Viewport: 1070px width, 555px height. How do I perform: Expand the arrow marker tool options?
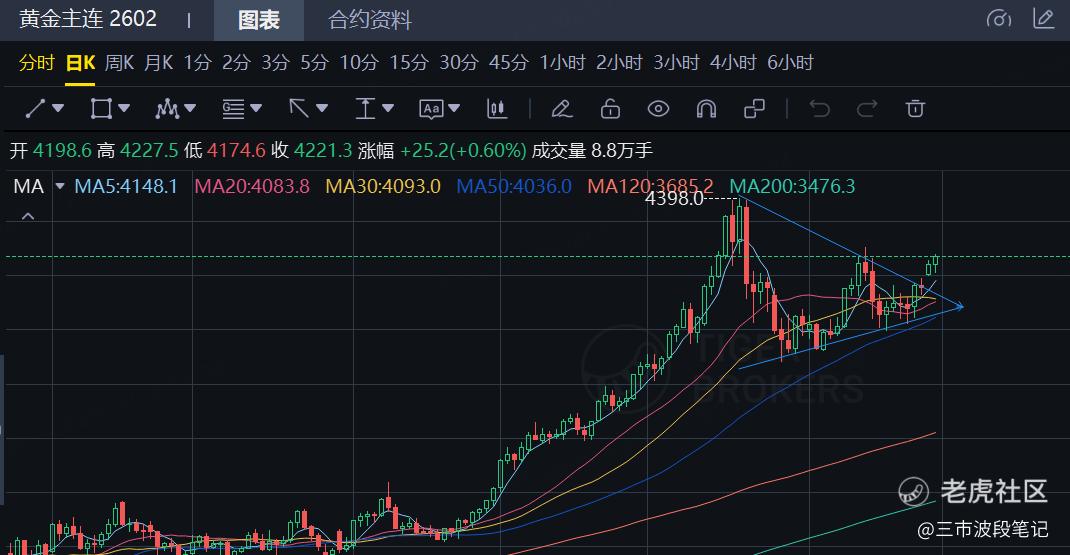[322, 108]
